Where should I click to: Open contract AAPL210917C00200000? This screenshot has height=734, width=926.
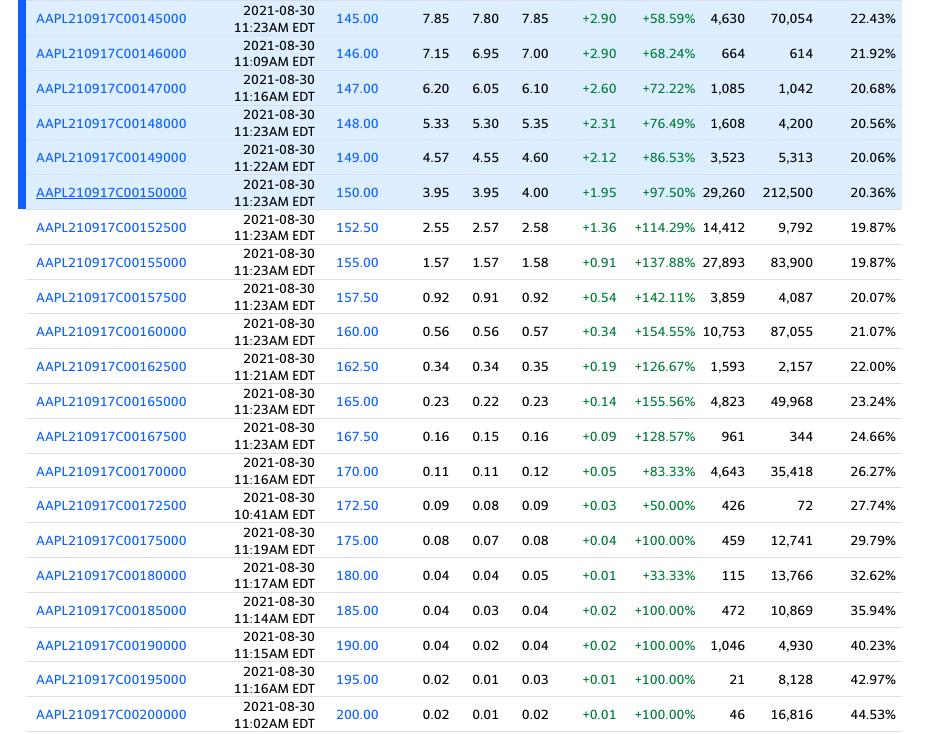[x=111, y=715]
